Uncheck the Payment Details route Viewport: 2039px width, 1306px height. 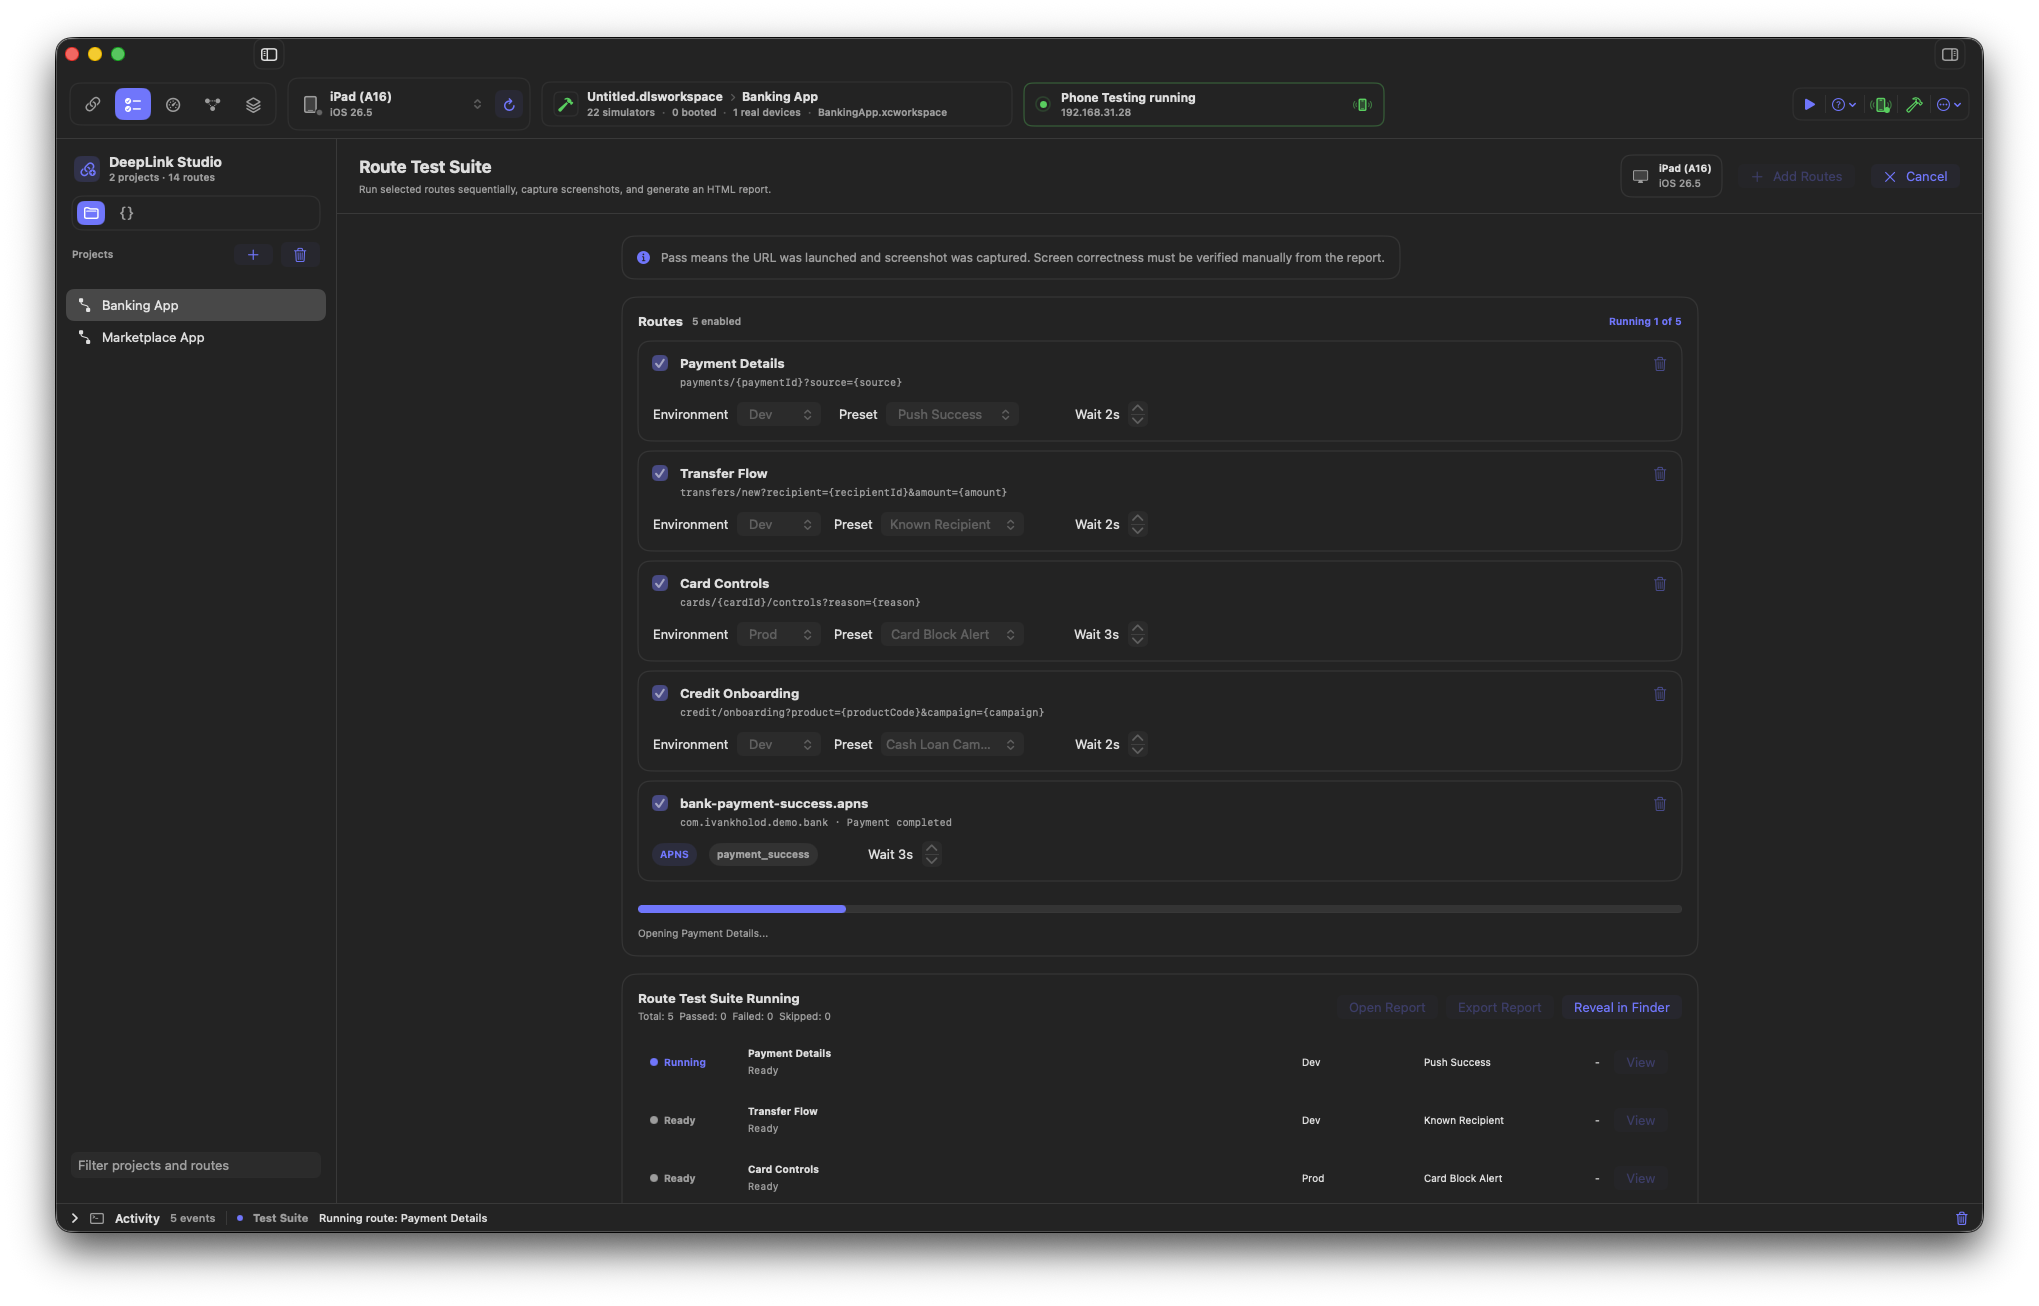click(660, 363)
